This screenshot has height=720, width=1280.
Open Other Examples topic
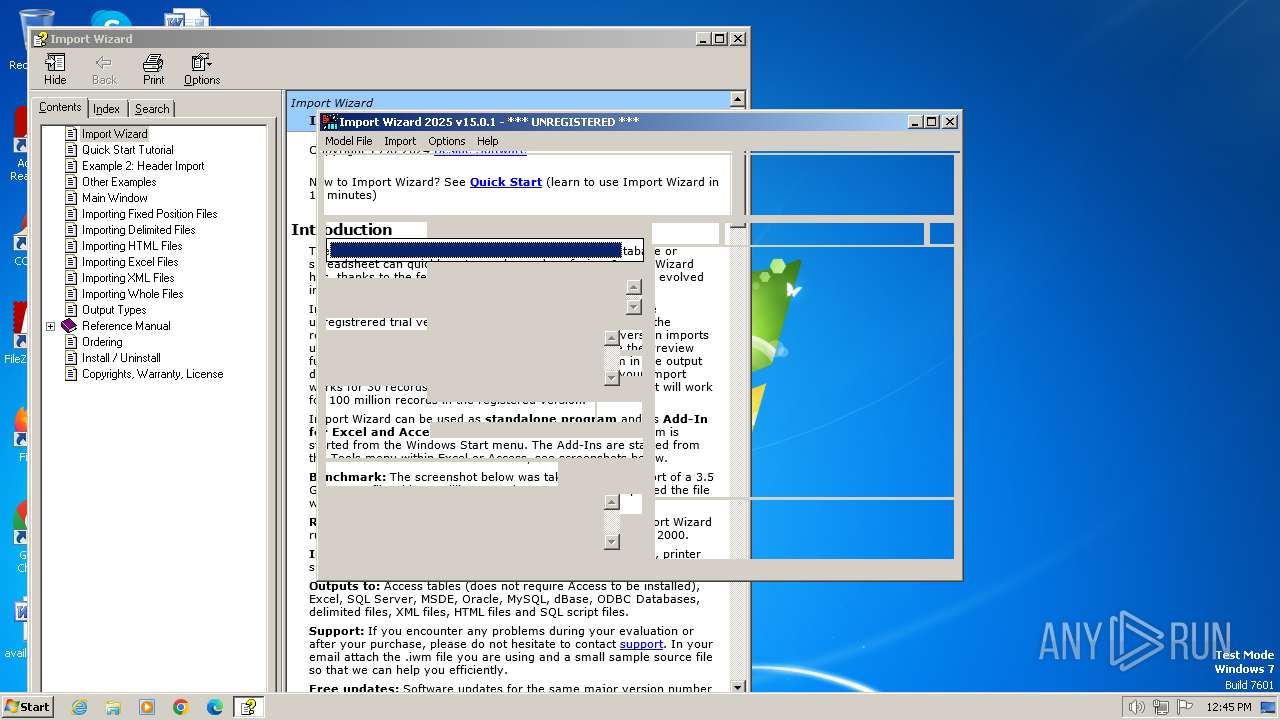119,182
